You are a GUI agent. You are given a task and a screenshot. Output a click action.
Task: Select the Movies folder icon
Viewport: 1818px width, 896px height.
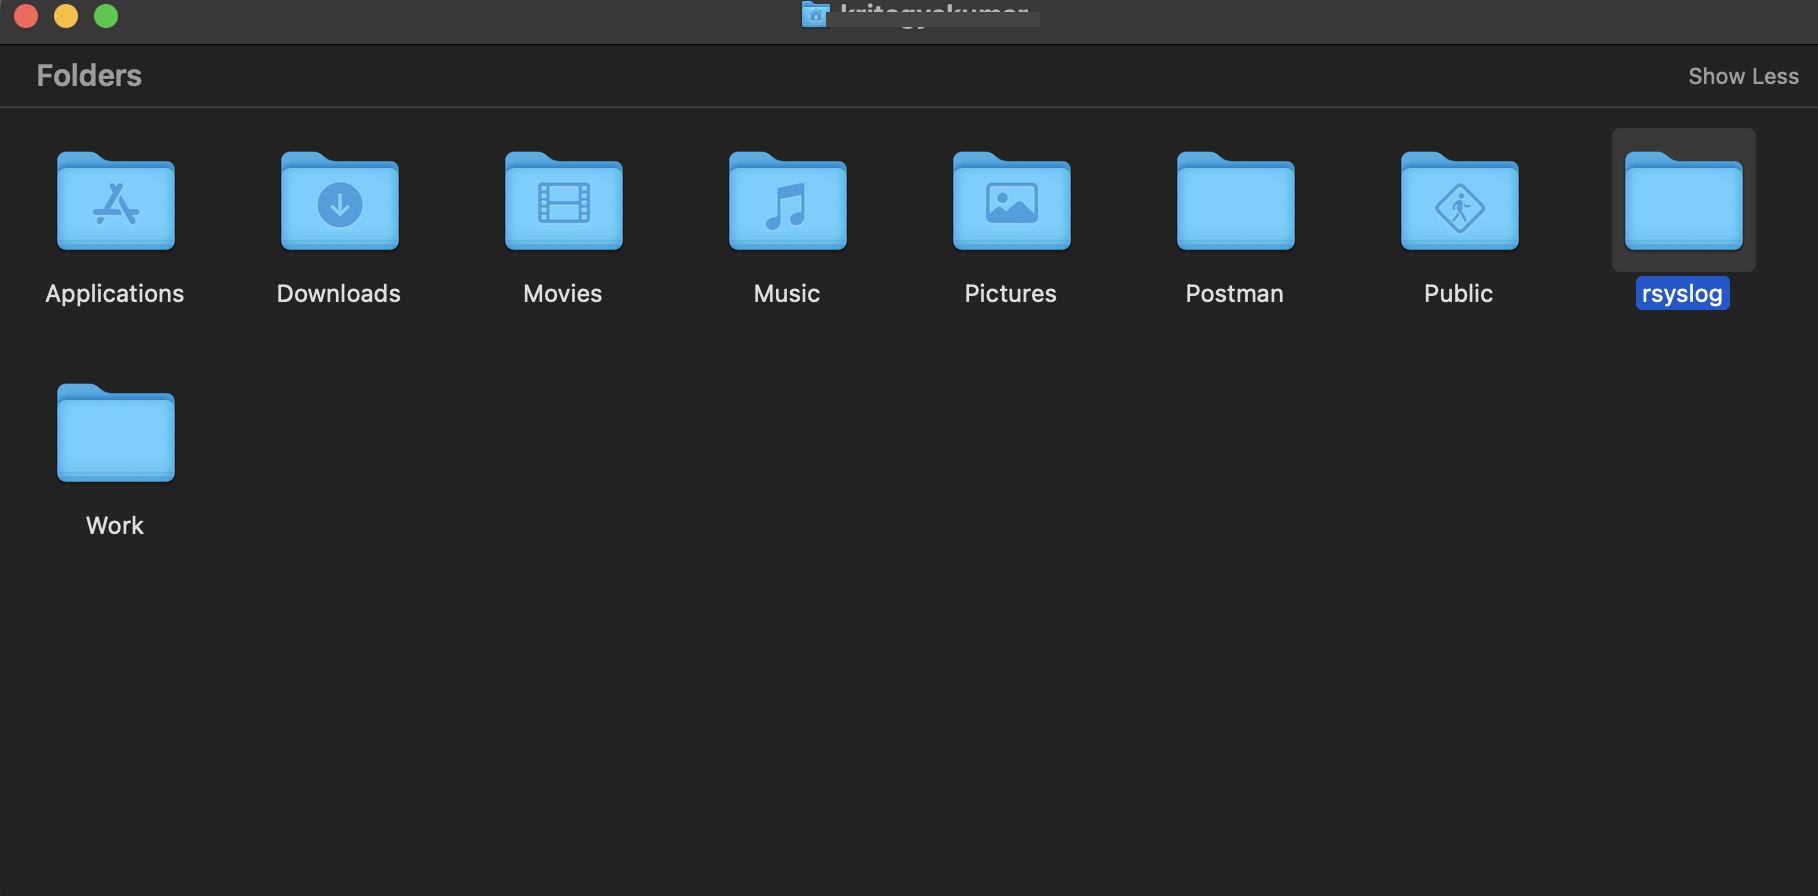pos(564,202)
